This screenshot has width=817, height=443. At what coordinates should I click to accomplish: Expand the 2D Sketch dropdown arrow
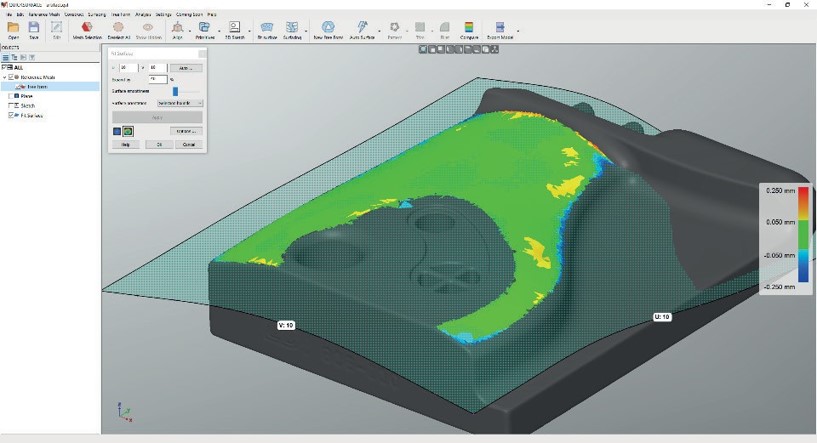coord(249,31)
